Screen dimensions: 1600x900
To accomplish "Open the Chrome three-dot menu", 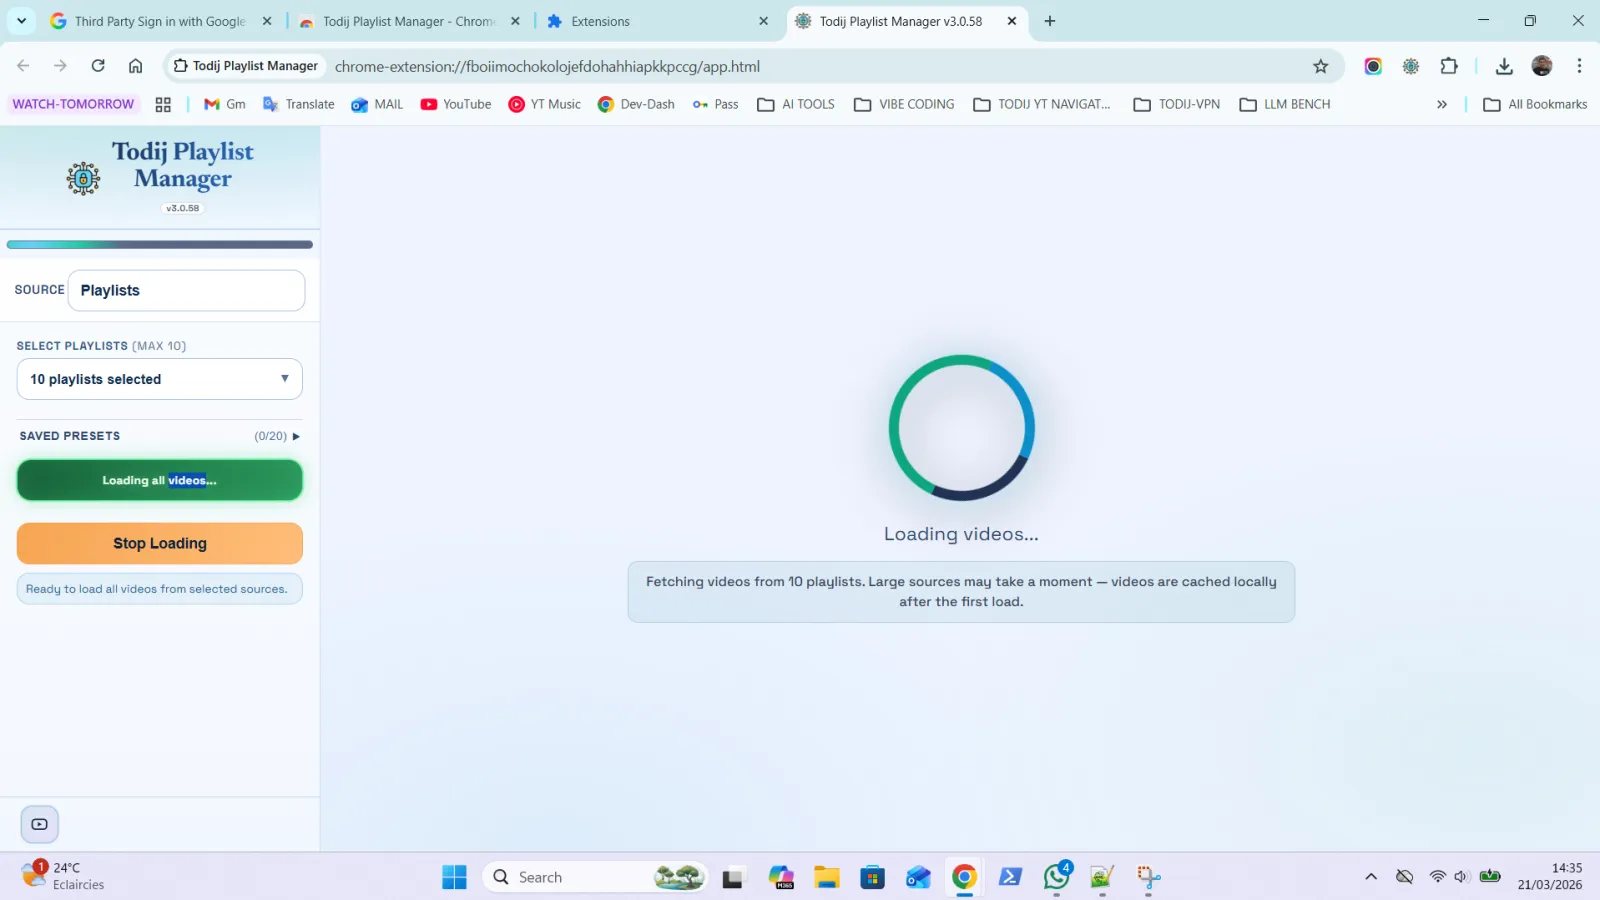I will point(1579,66).
